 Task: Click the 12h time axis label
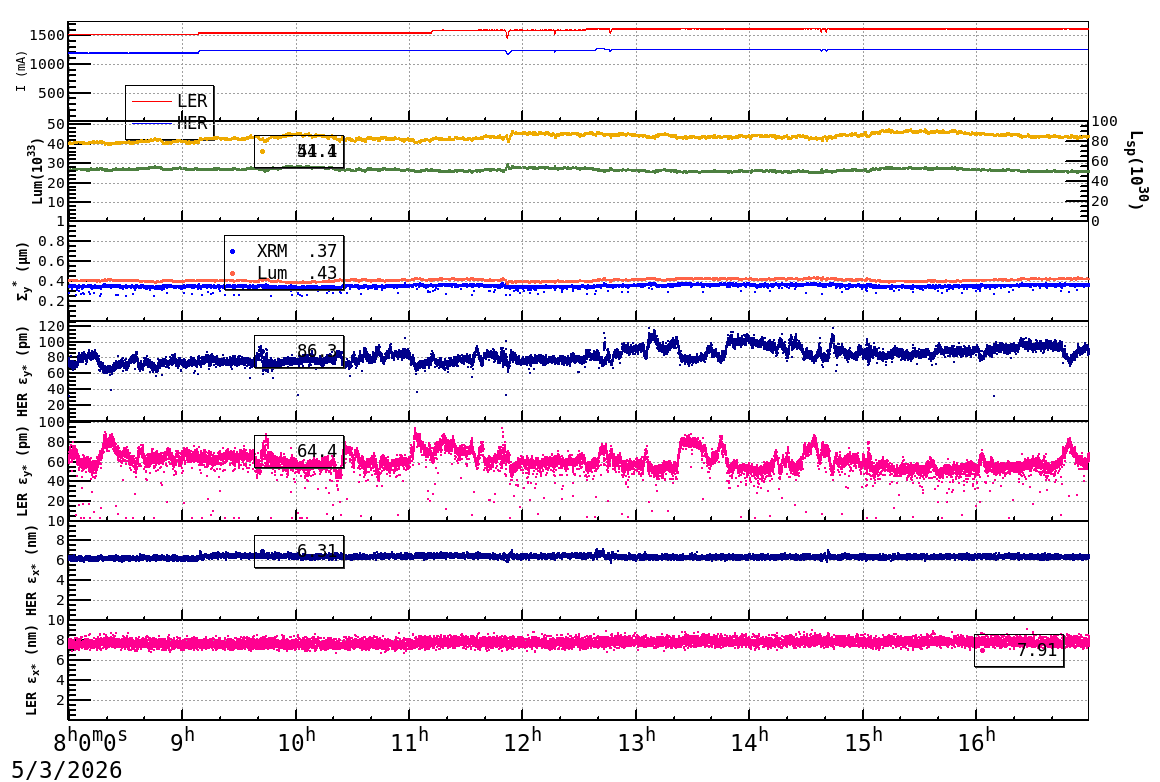[x=522, y=740]
